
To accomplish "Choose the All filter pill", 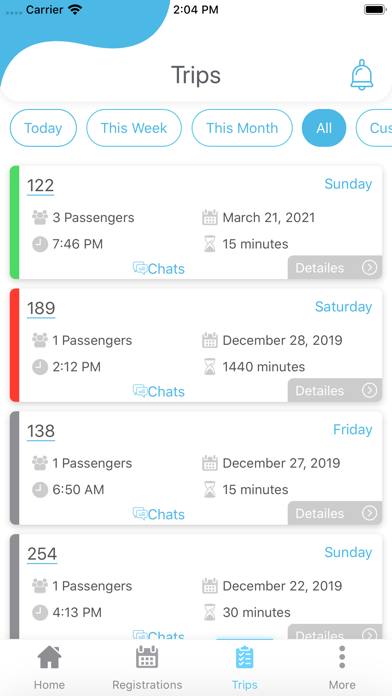I will pos(324,128).
